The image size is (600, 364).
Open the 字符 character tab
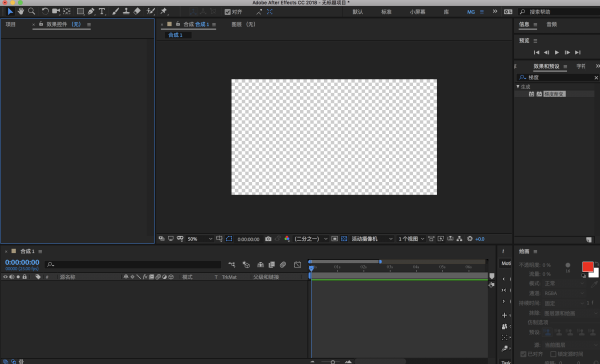coord(581,66)
